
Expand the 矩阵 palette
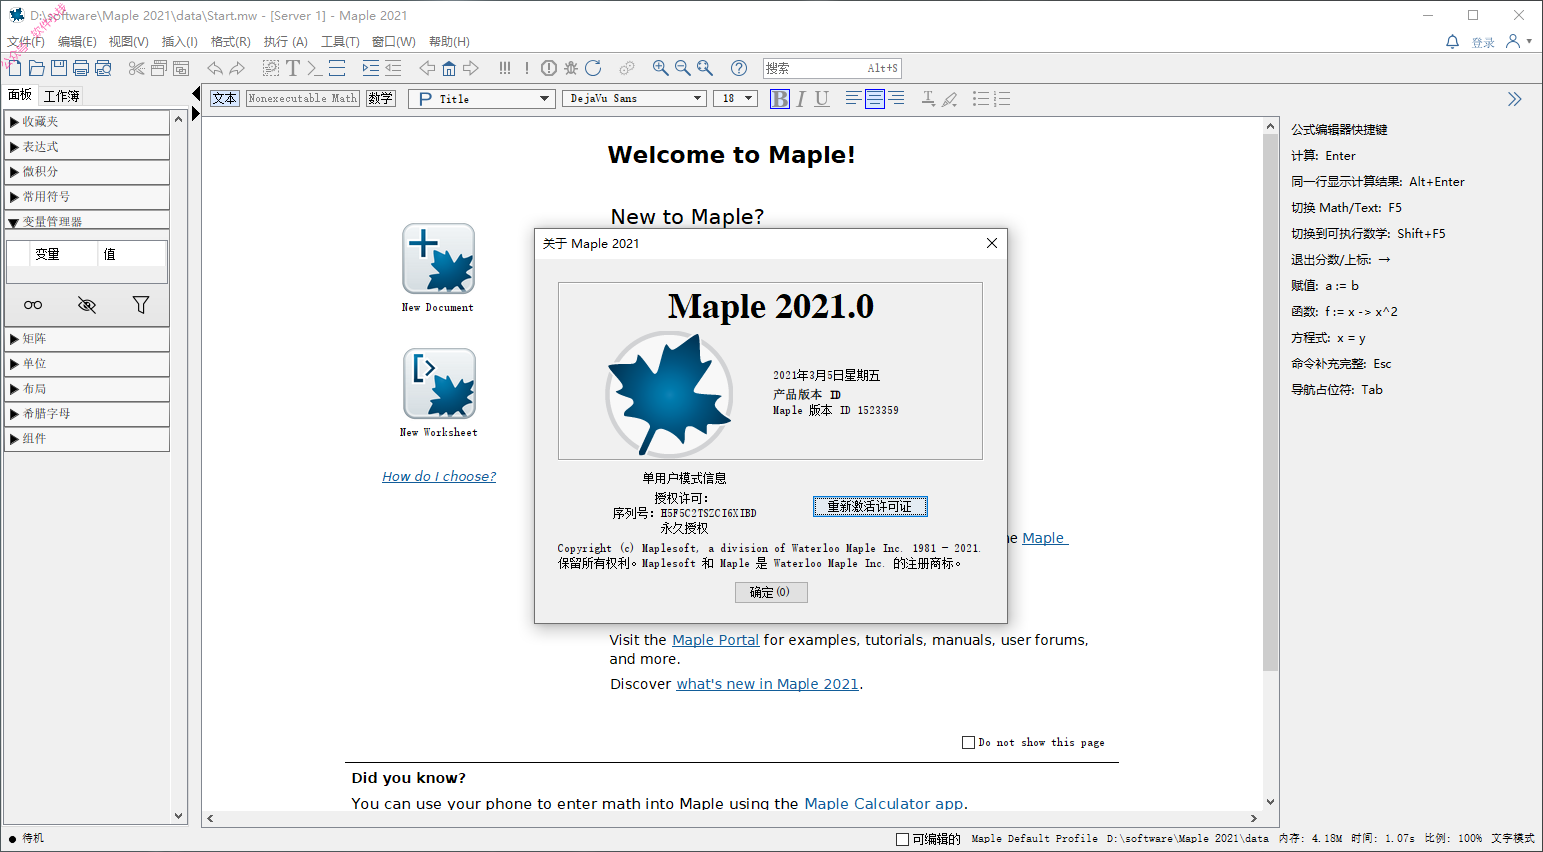tap(87, 339)
